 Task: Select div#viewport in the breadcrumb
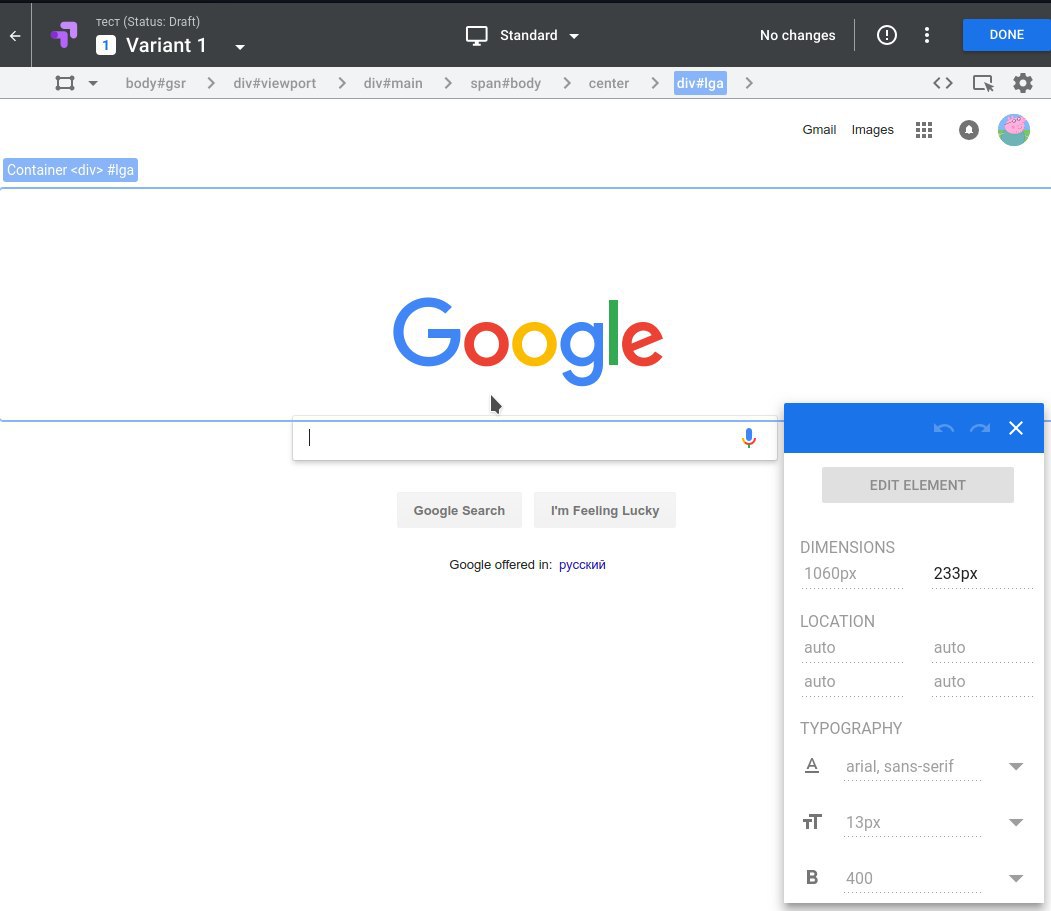[274, 83]
